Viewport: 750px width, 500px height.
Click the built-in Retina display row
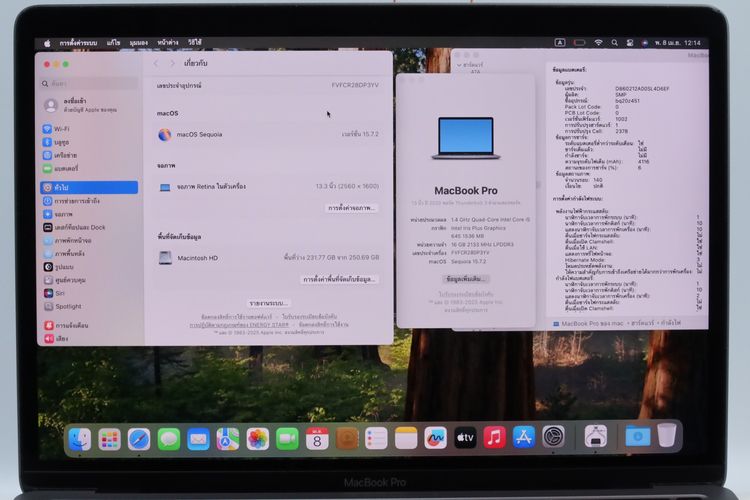coord(268,187)
